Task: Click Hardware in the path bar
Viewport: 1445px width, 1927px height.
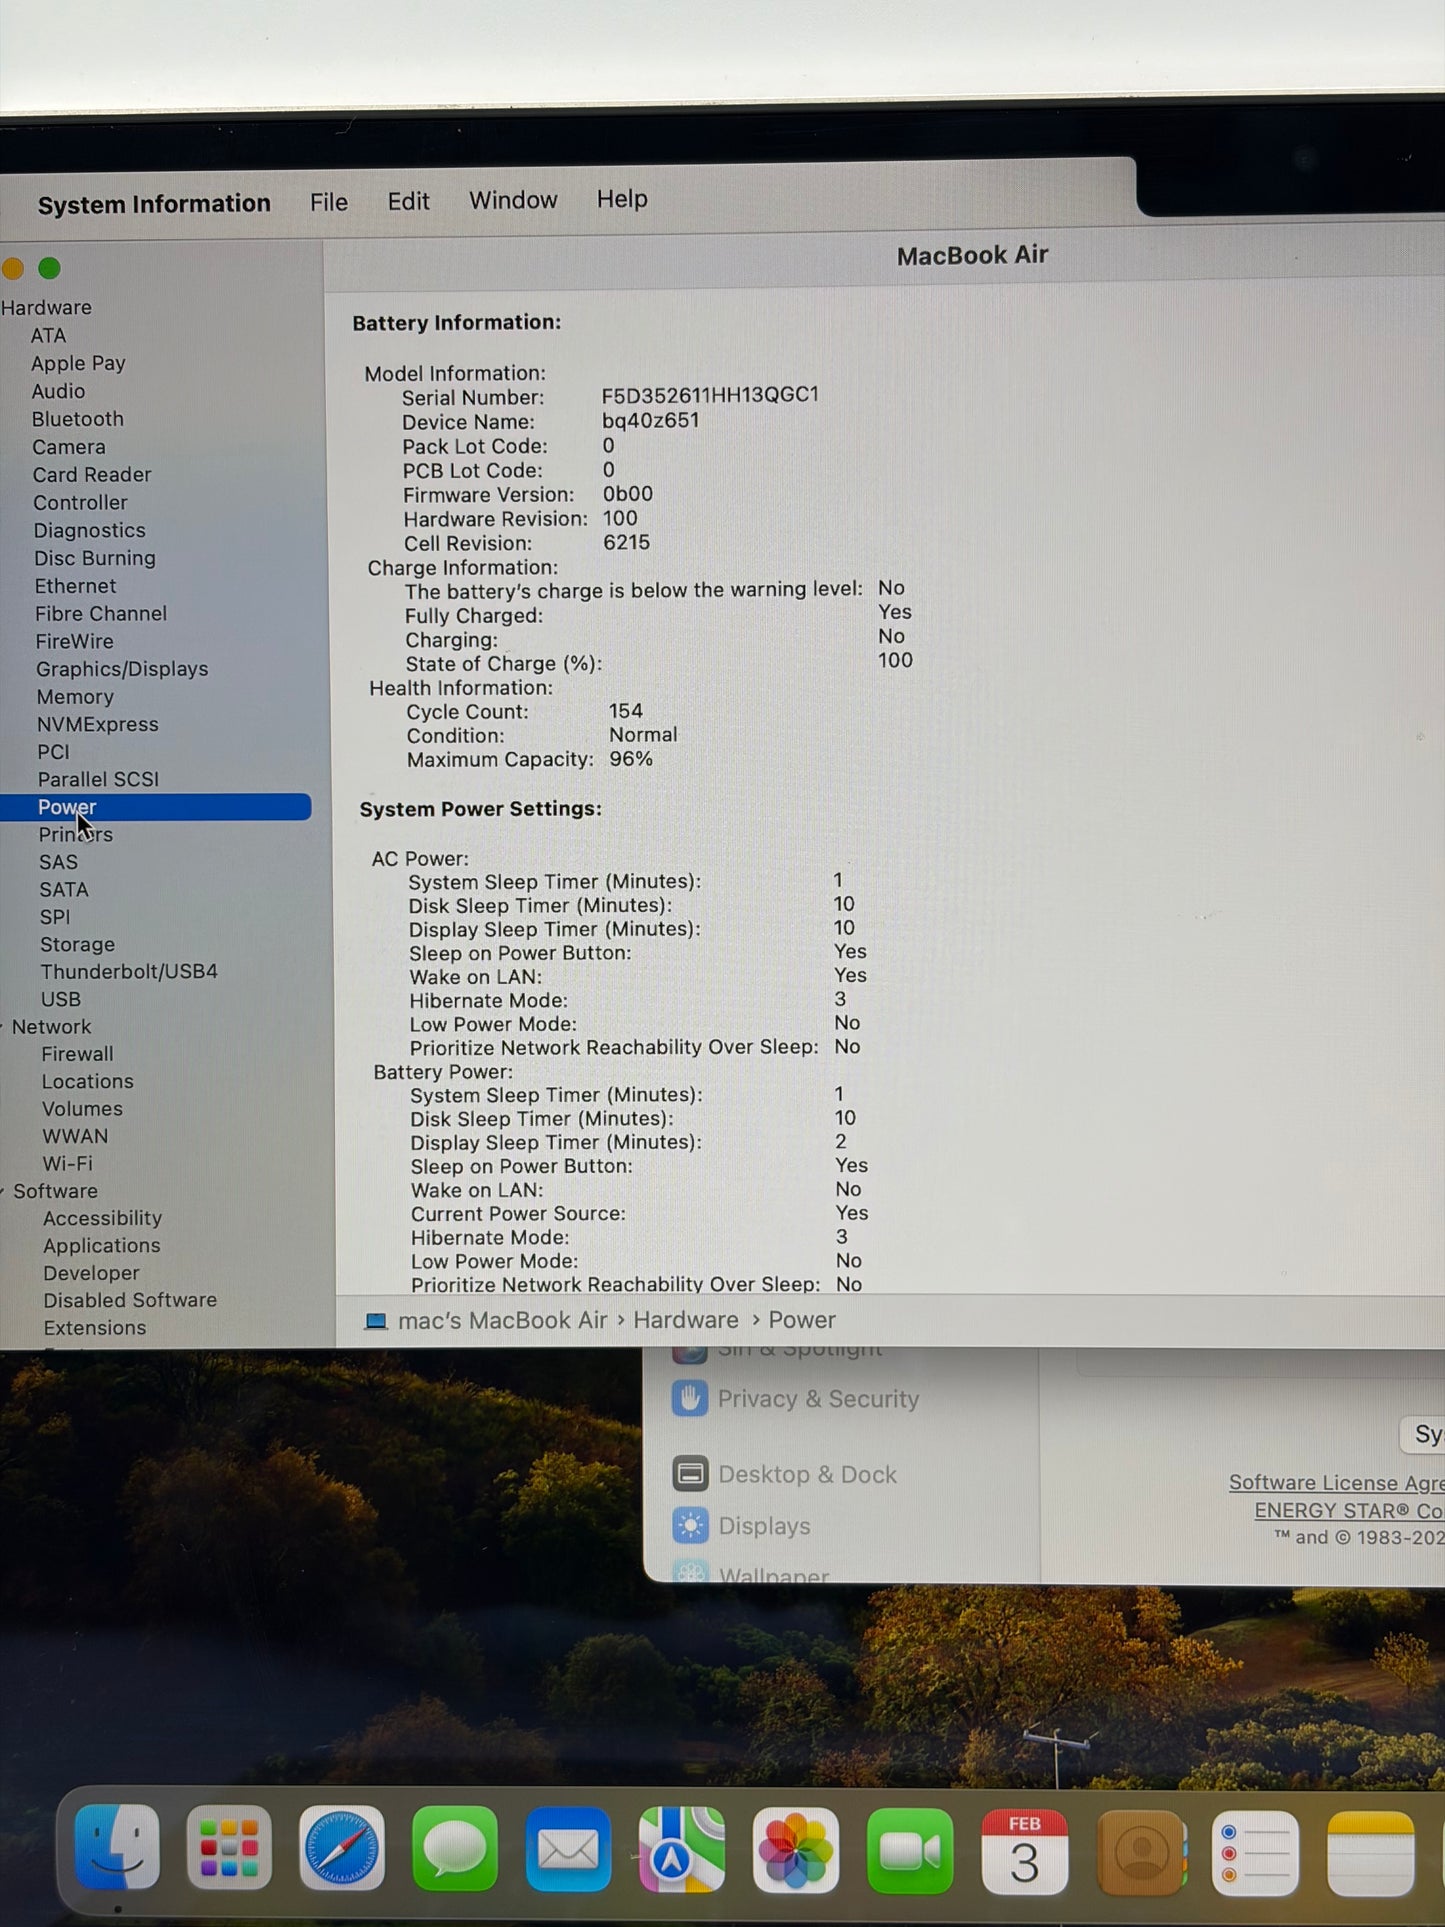Action: [685, 1321]
